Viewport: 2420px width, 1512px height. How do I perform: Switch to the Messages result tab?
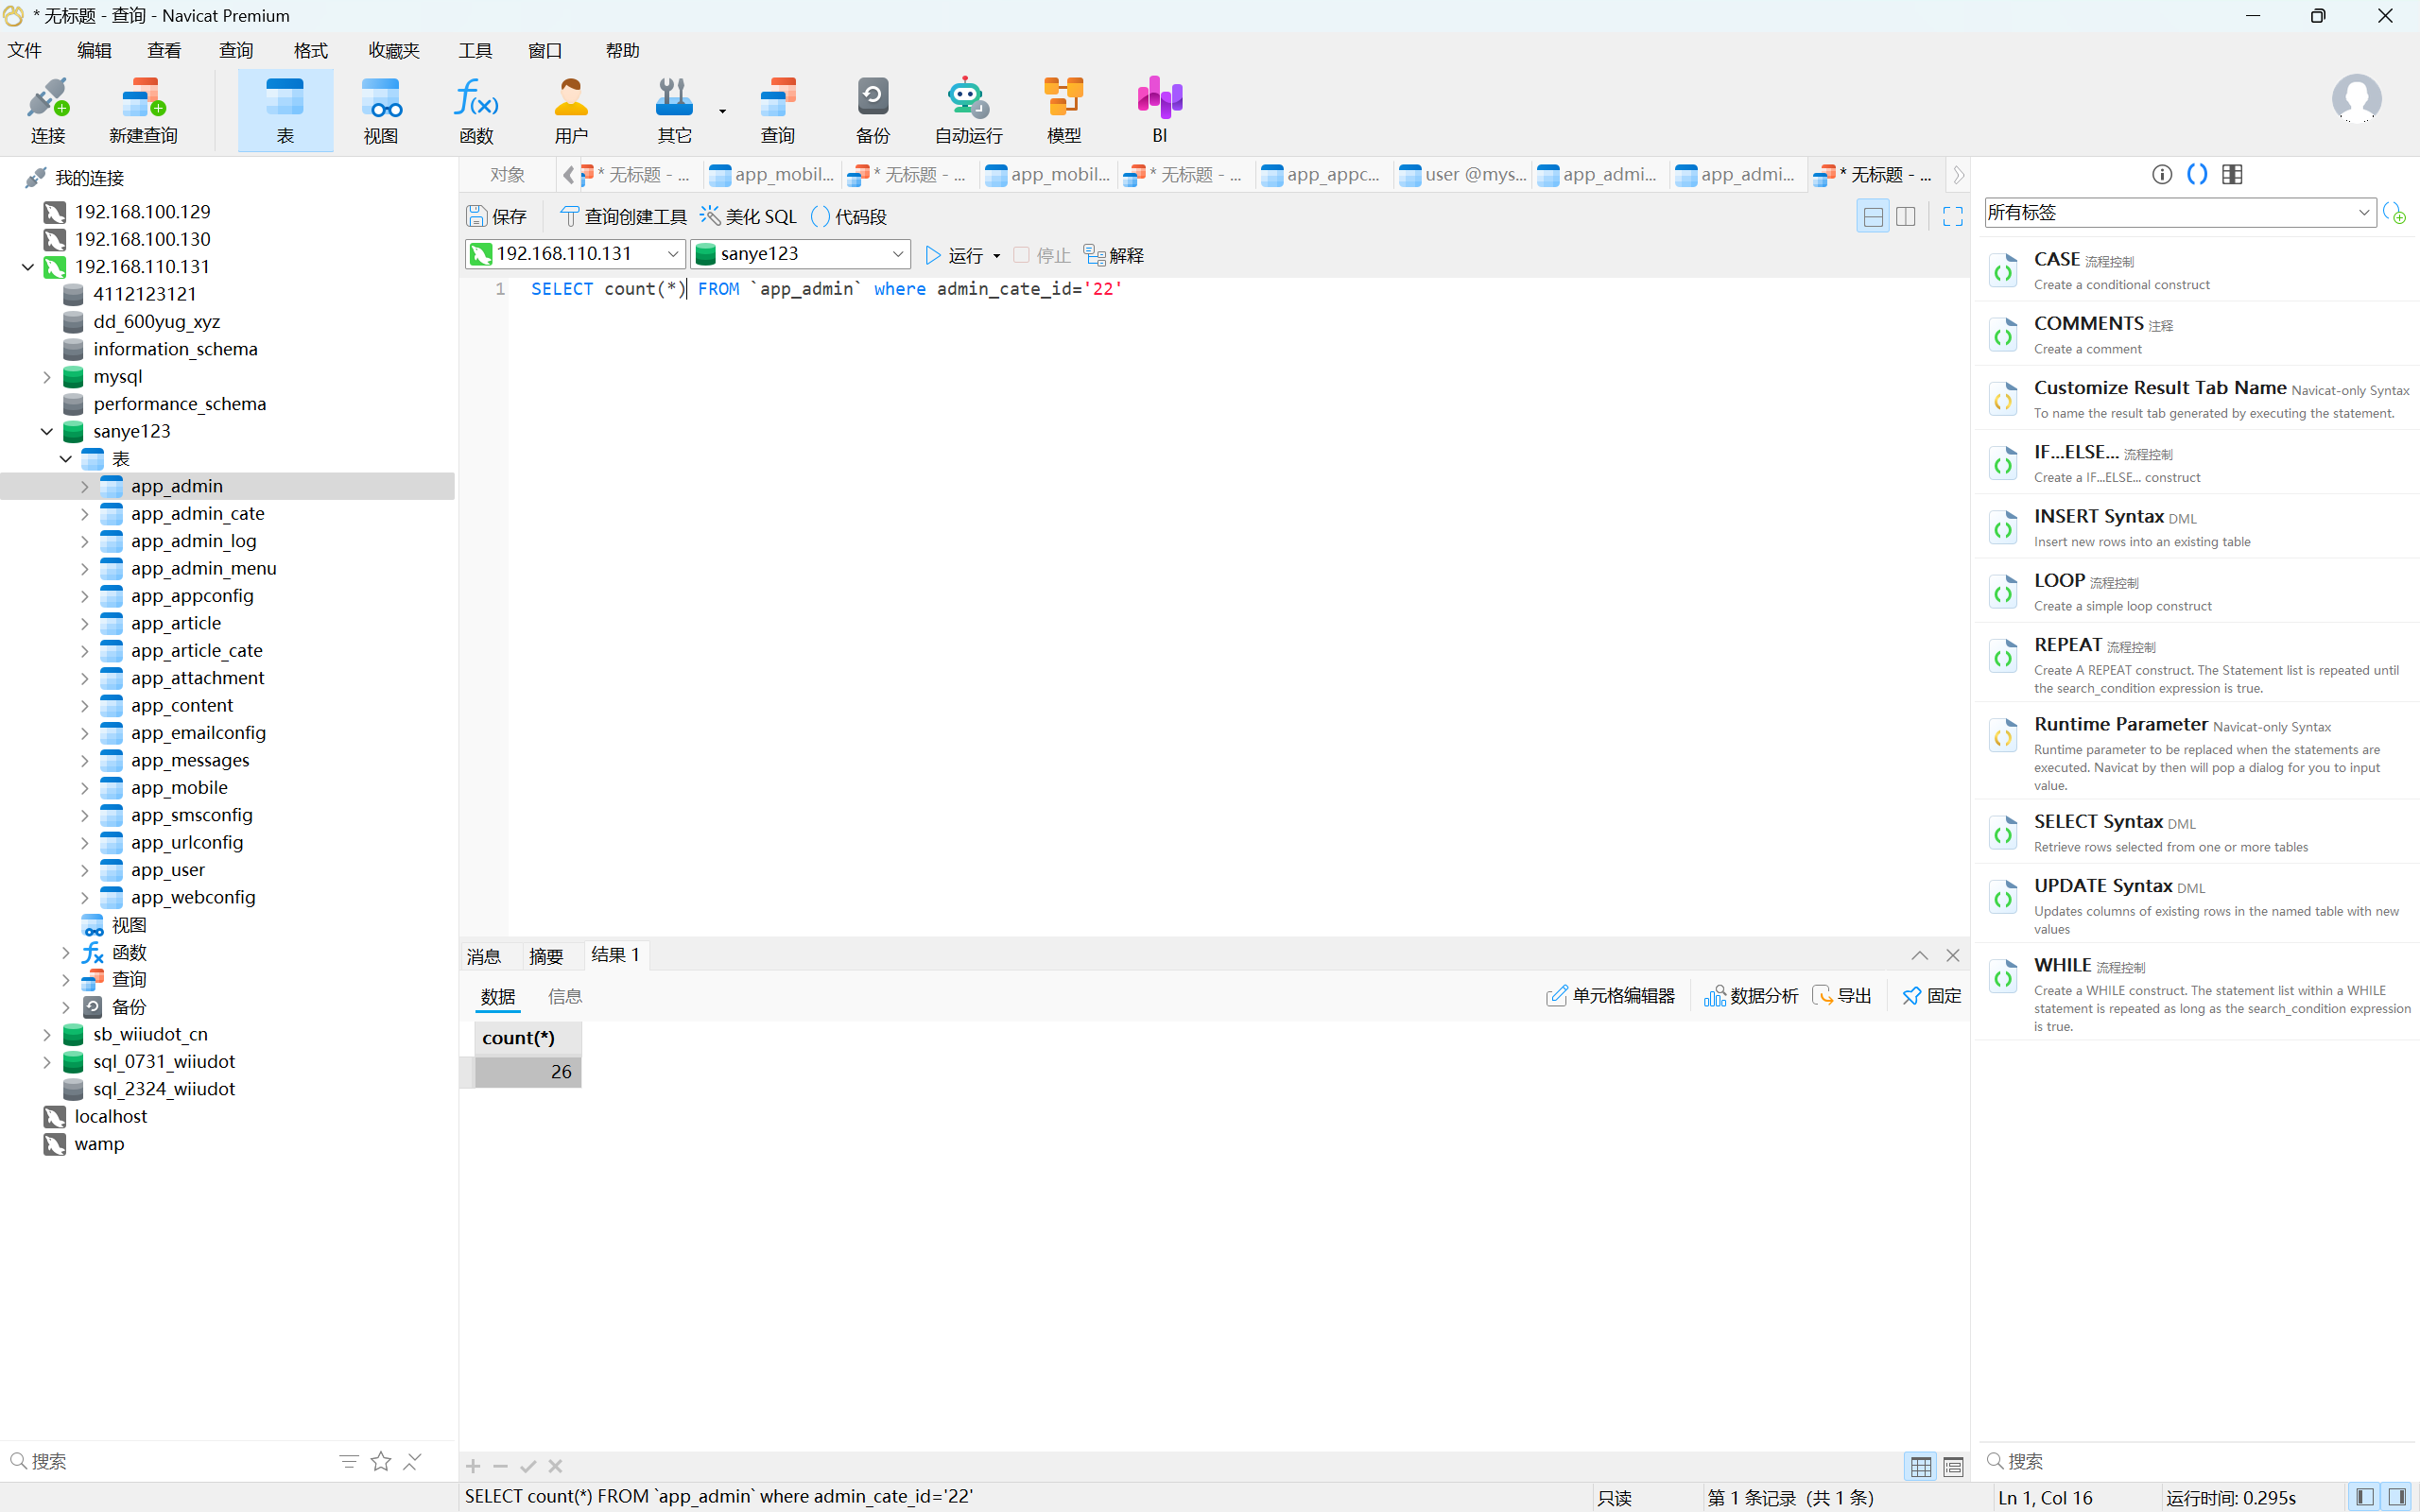pyautogui.click(x=484, y=956)
